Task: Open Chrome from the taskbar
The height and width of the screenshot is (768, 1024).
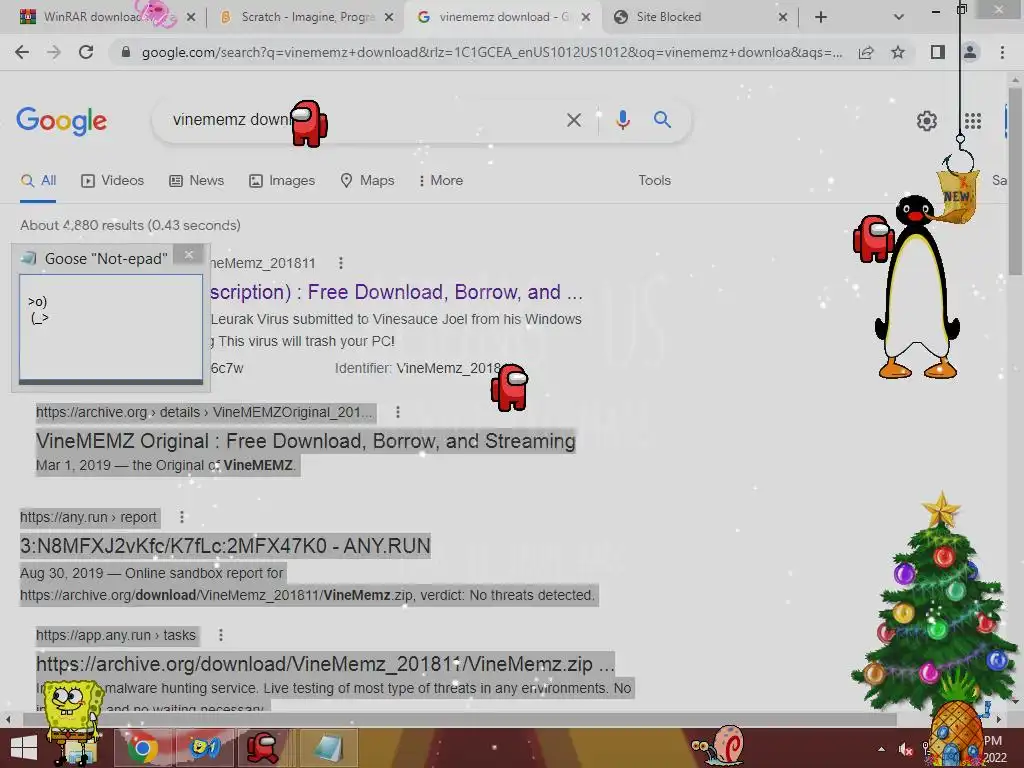Action: click(x=143, y=748)
